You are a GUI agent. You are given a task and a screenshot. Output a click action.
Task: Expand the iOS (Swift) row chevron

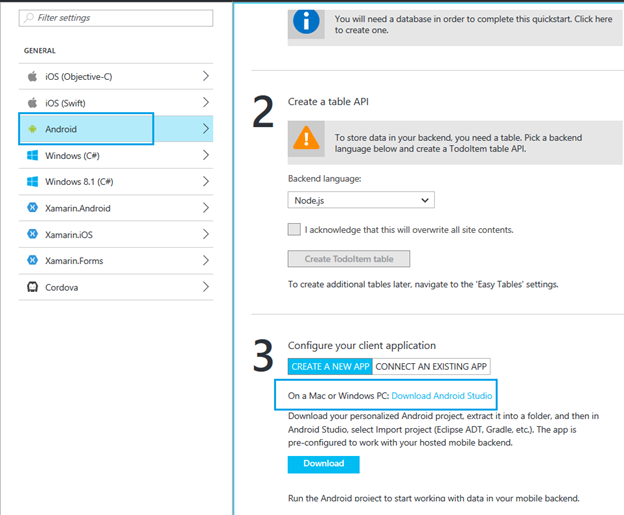tap(206, 102)
